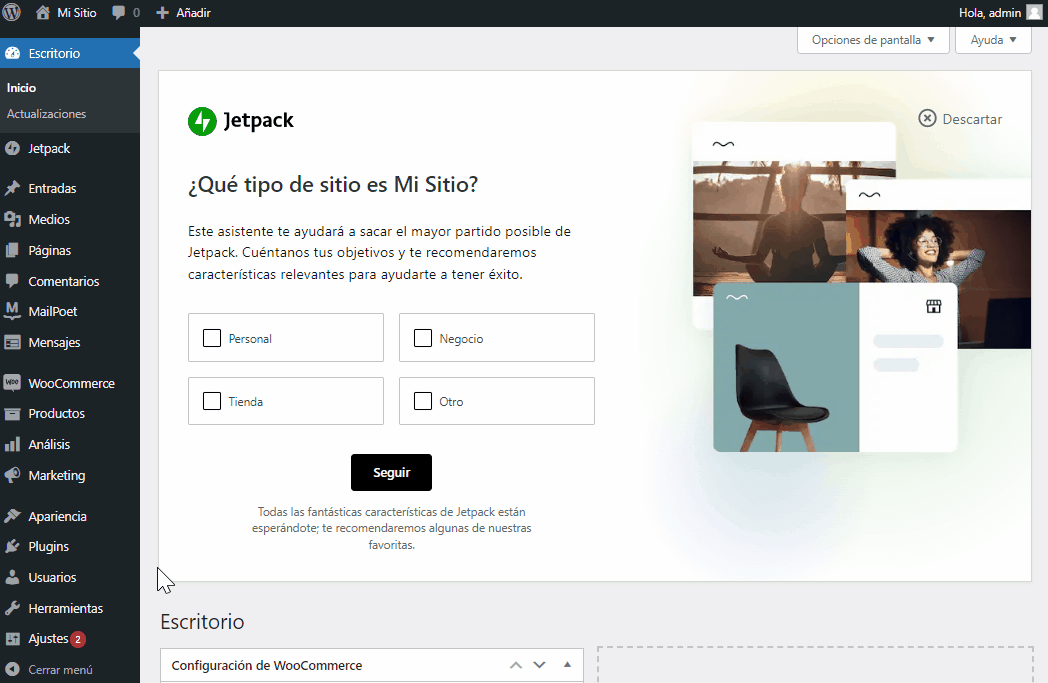This screenshot has height=683, width=1048.
Task: Click the Comentarios speech bubble icon
Action: coord(13,281)
